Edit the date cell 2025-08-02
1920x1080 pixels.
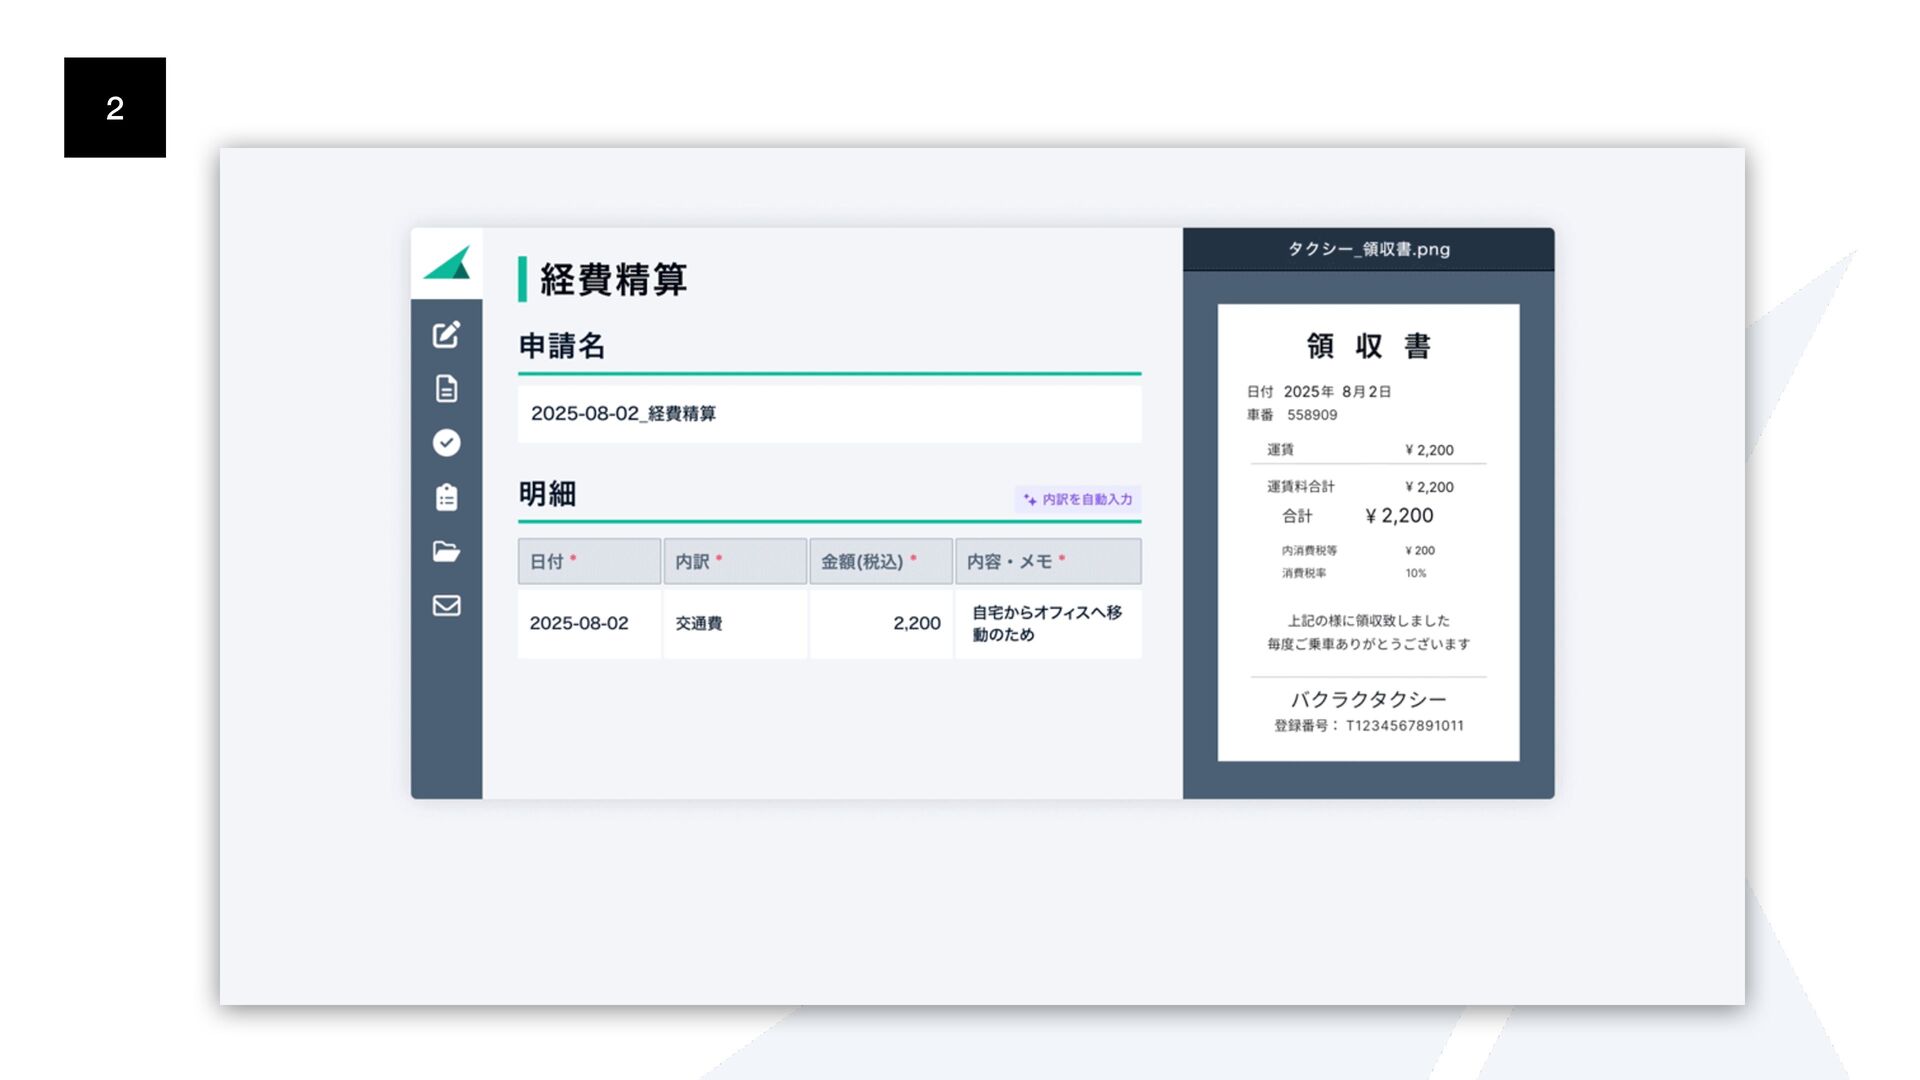point(588,623)
